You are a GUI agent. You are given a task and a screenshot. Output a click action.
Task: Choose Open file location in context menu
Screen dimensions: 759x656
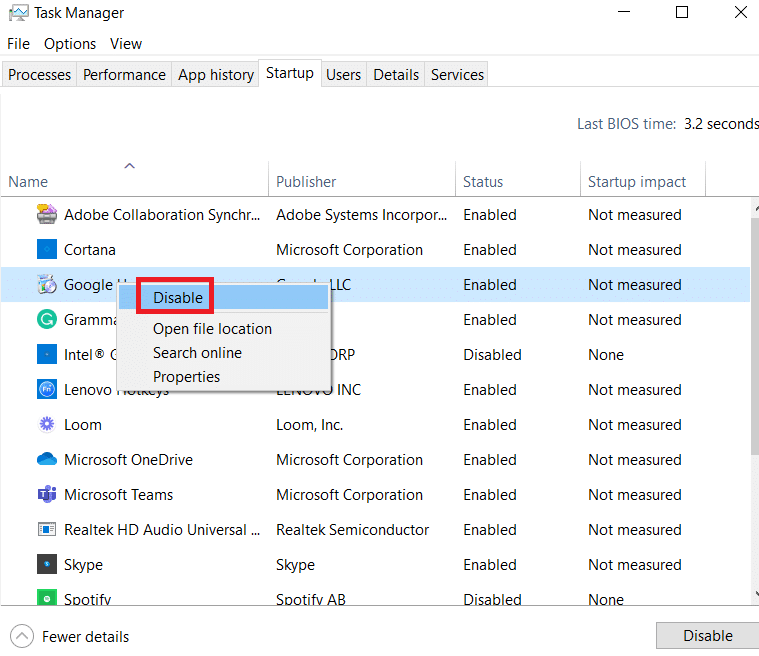[224, 329]
